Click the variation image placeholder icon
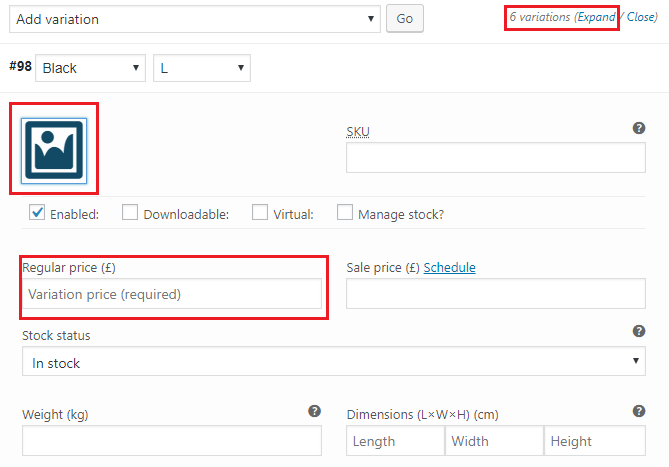Image resolution: width=669 pixels, height=467 pixels. (x=54, y=151)
